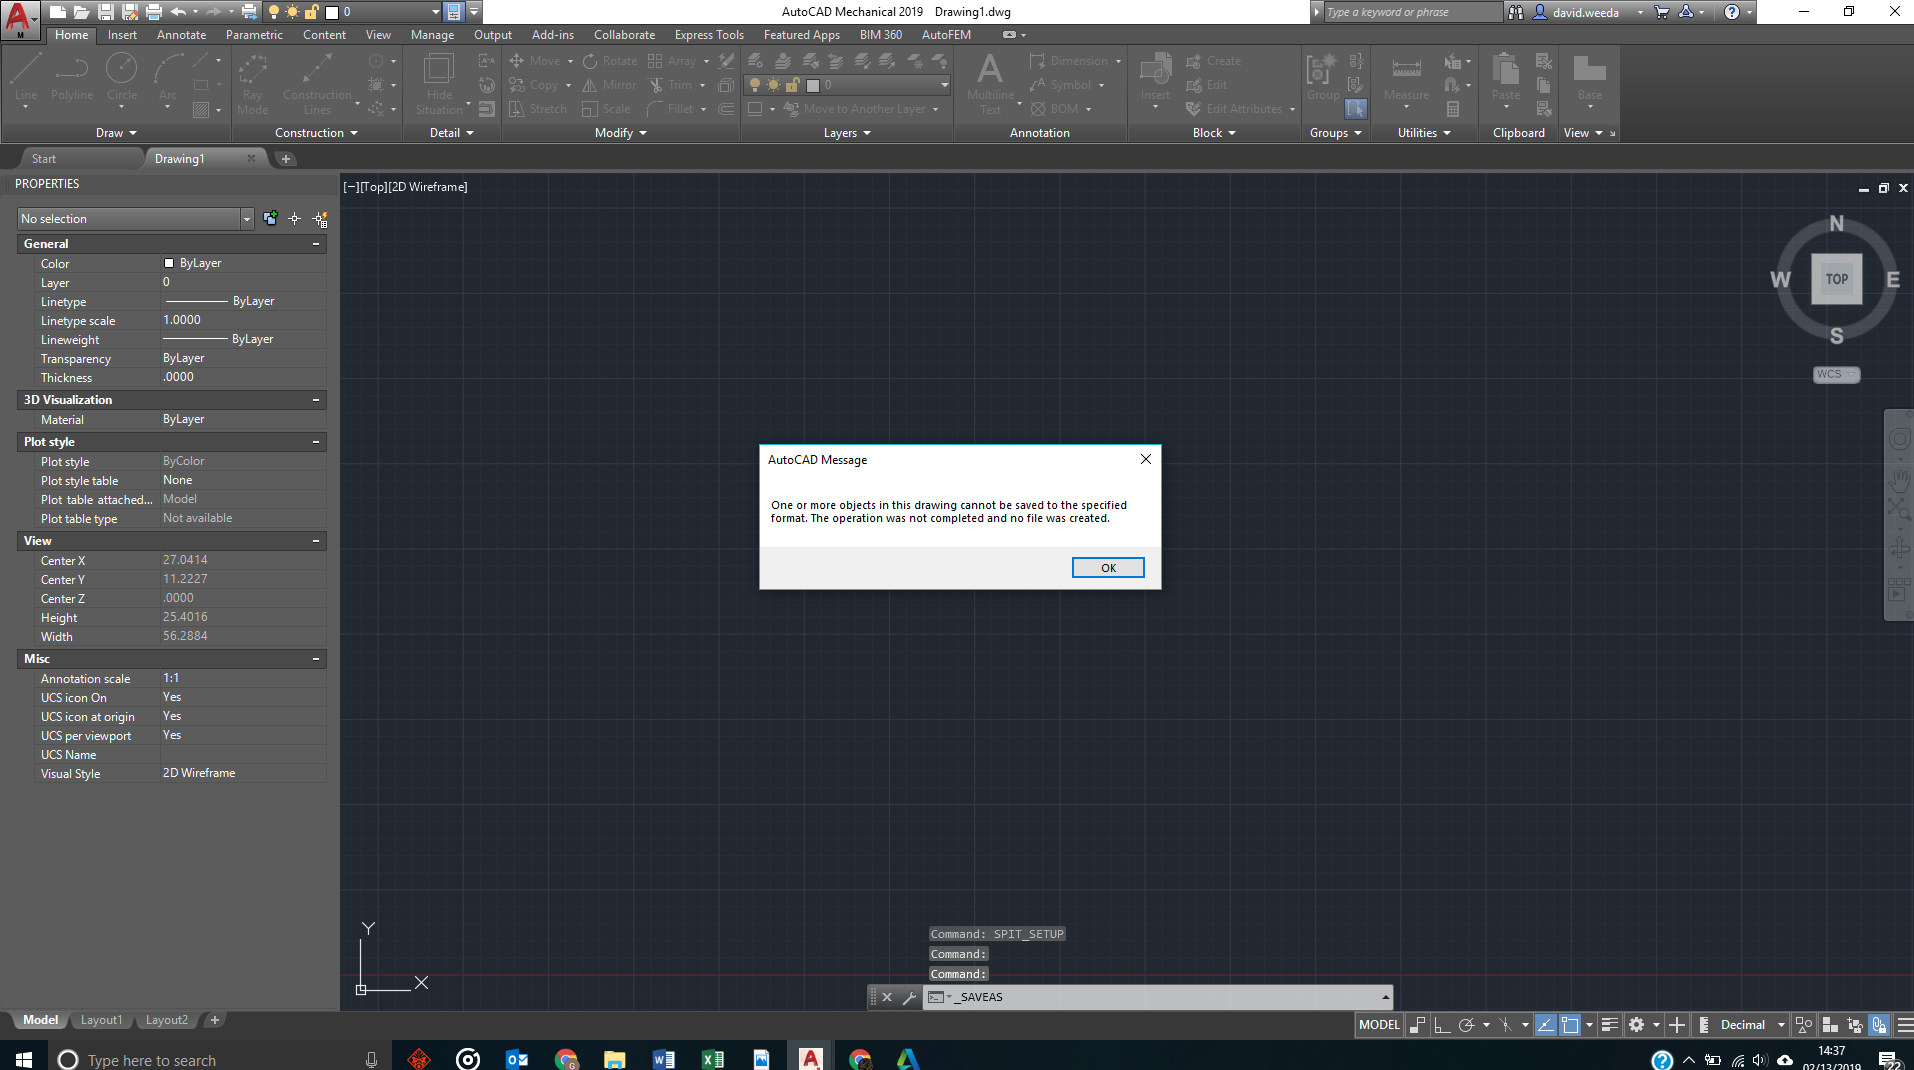Click the Open file folder icon
This screenshot has height=1070, width=1914.
(82, 12)
